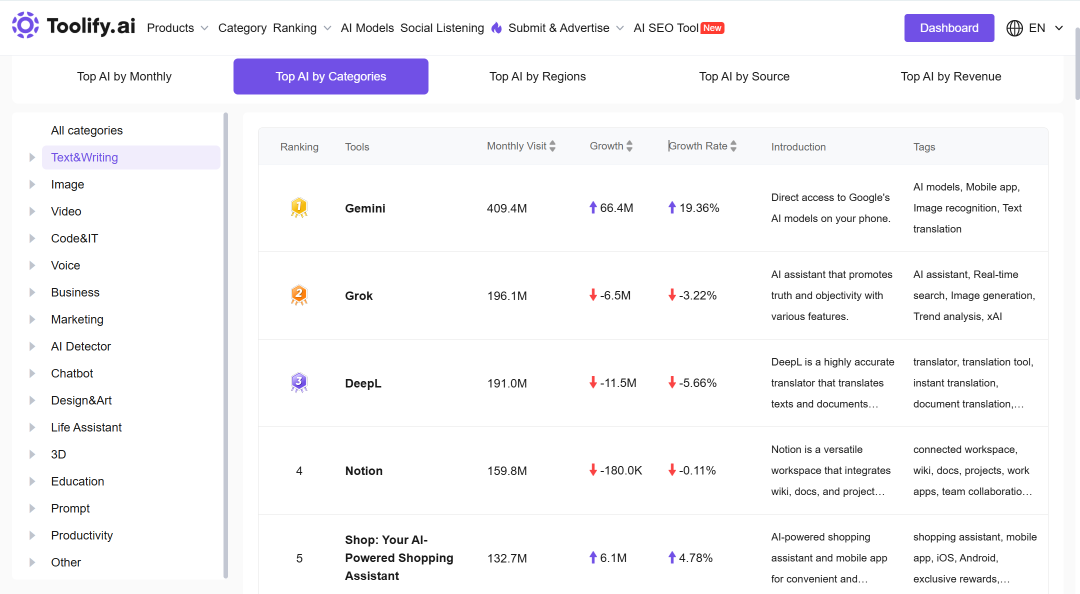This screenshot has height=594, width=1080.
Task: Click the flame icon beside Submit & Advertise
Action: point(497,28)
